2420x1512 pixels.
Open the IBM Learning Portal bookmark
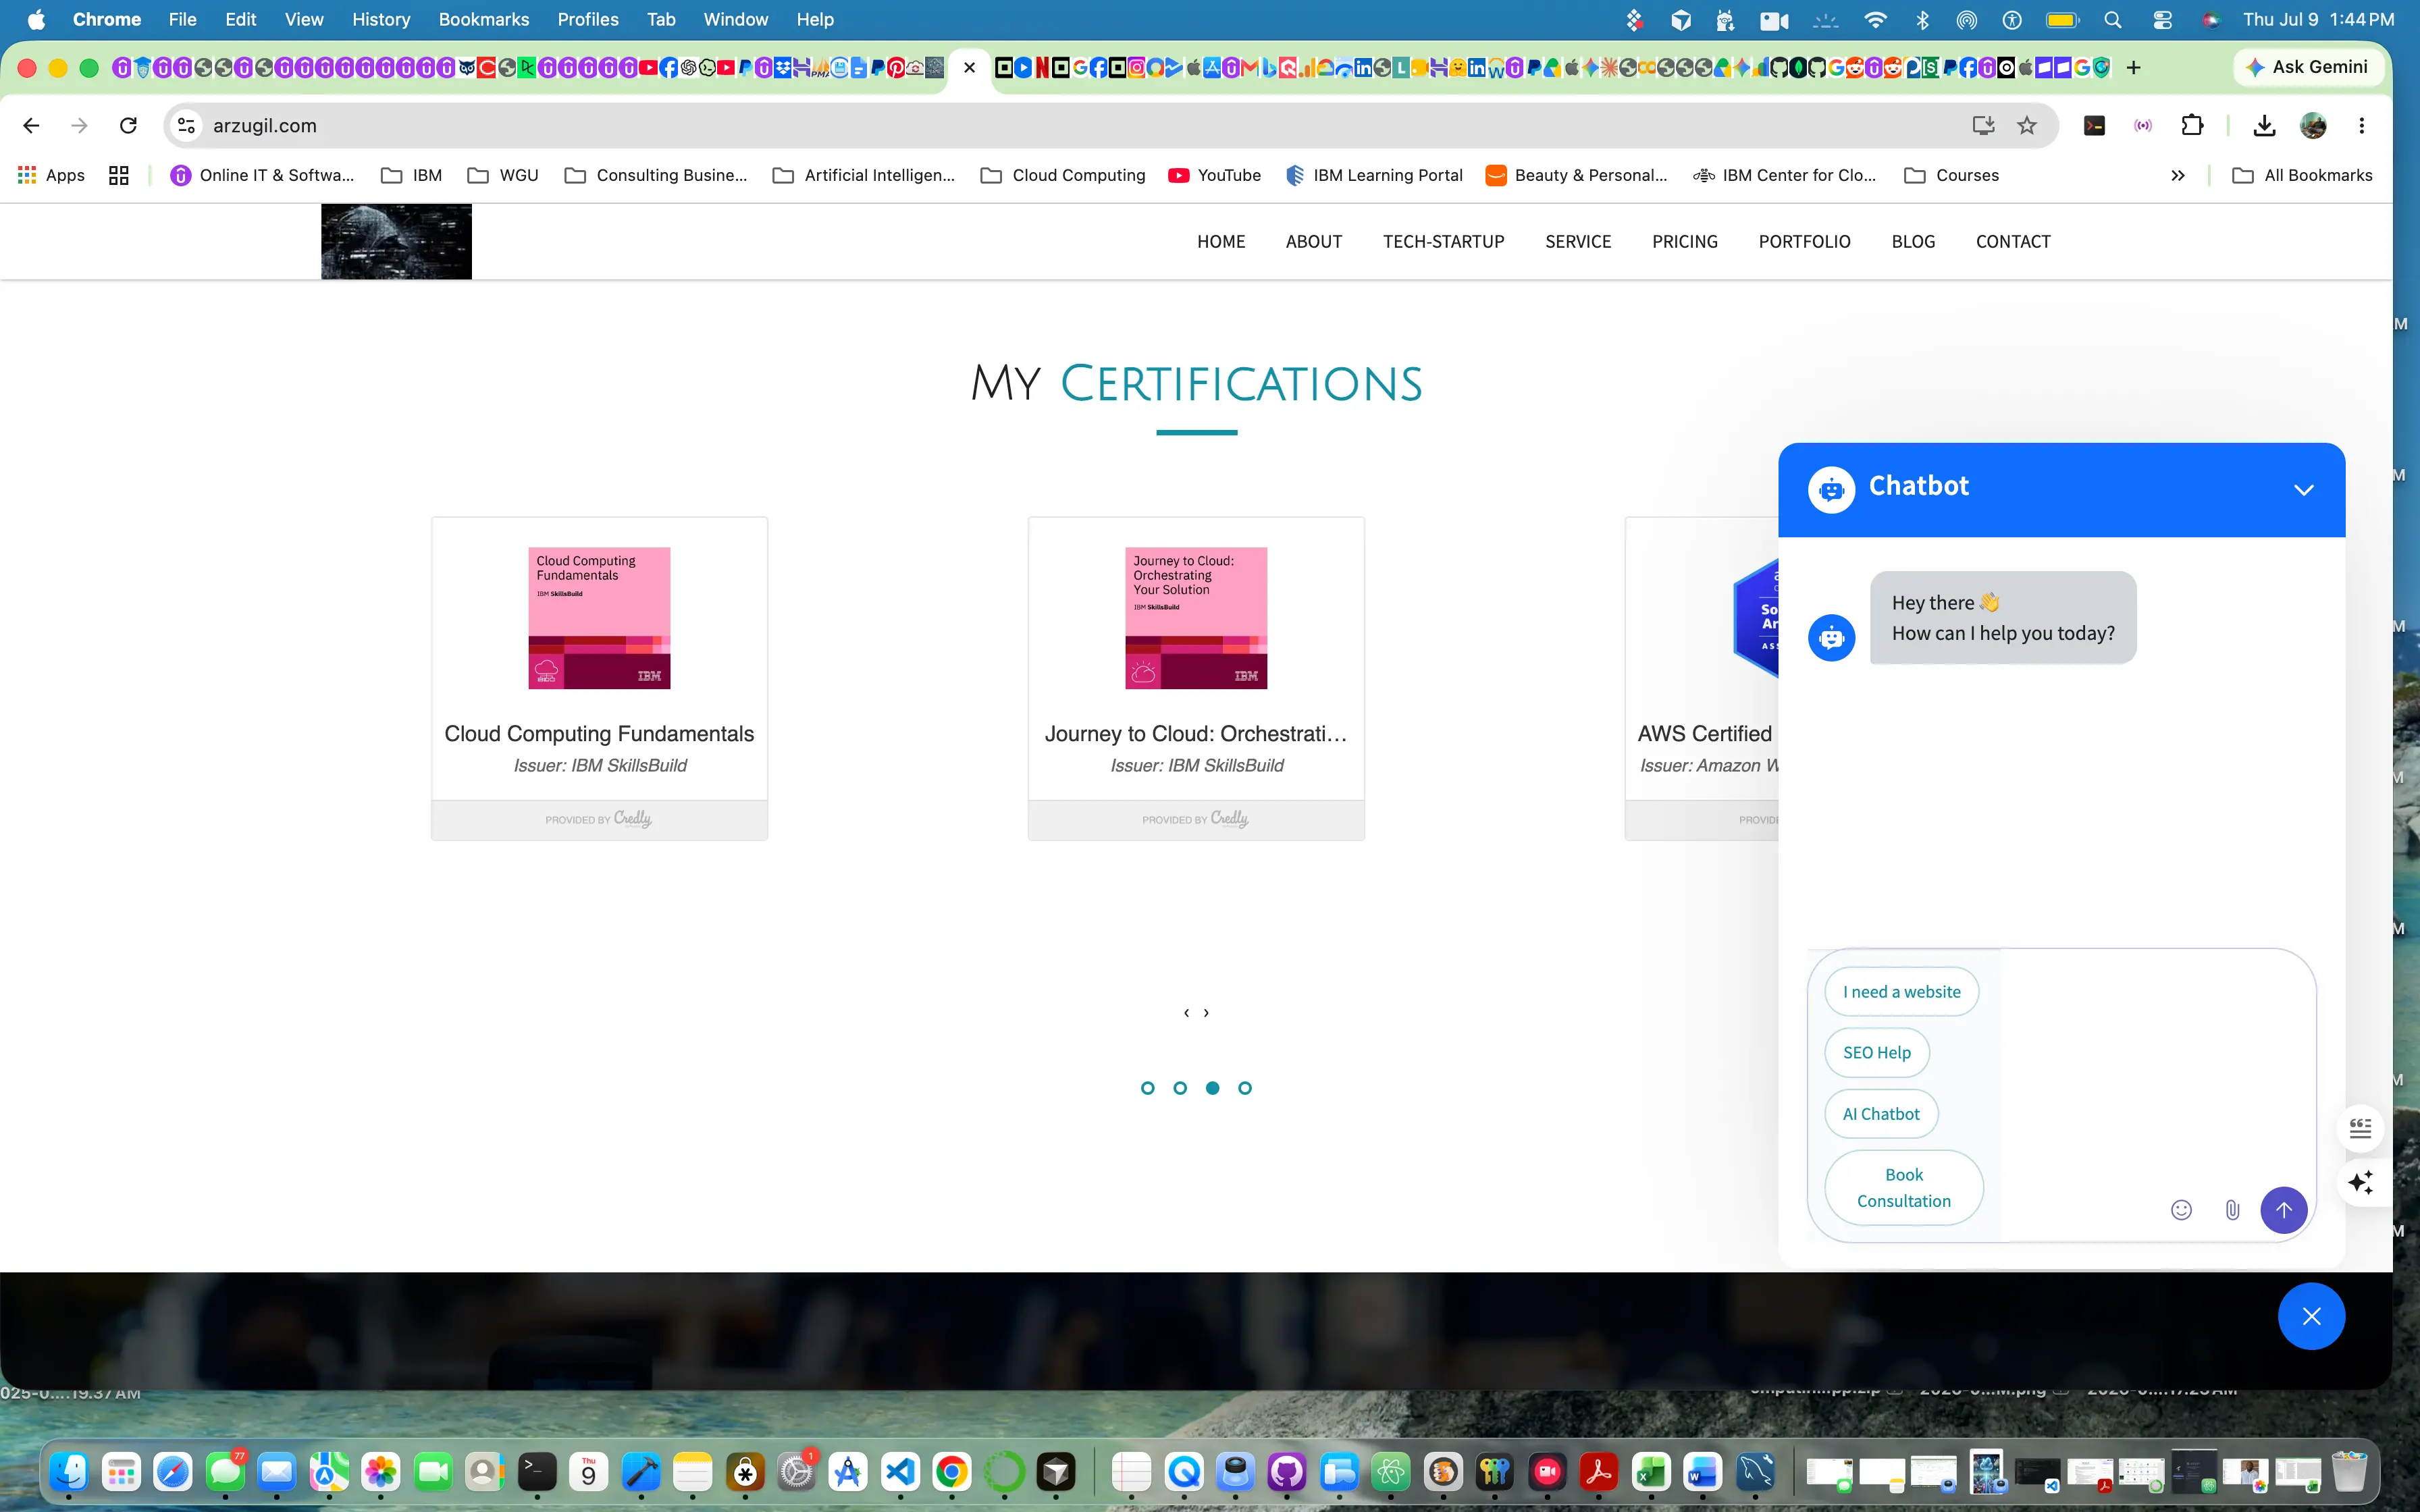click(1374, 175)
